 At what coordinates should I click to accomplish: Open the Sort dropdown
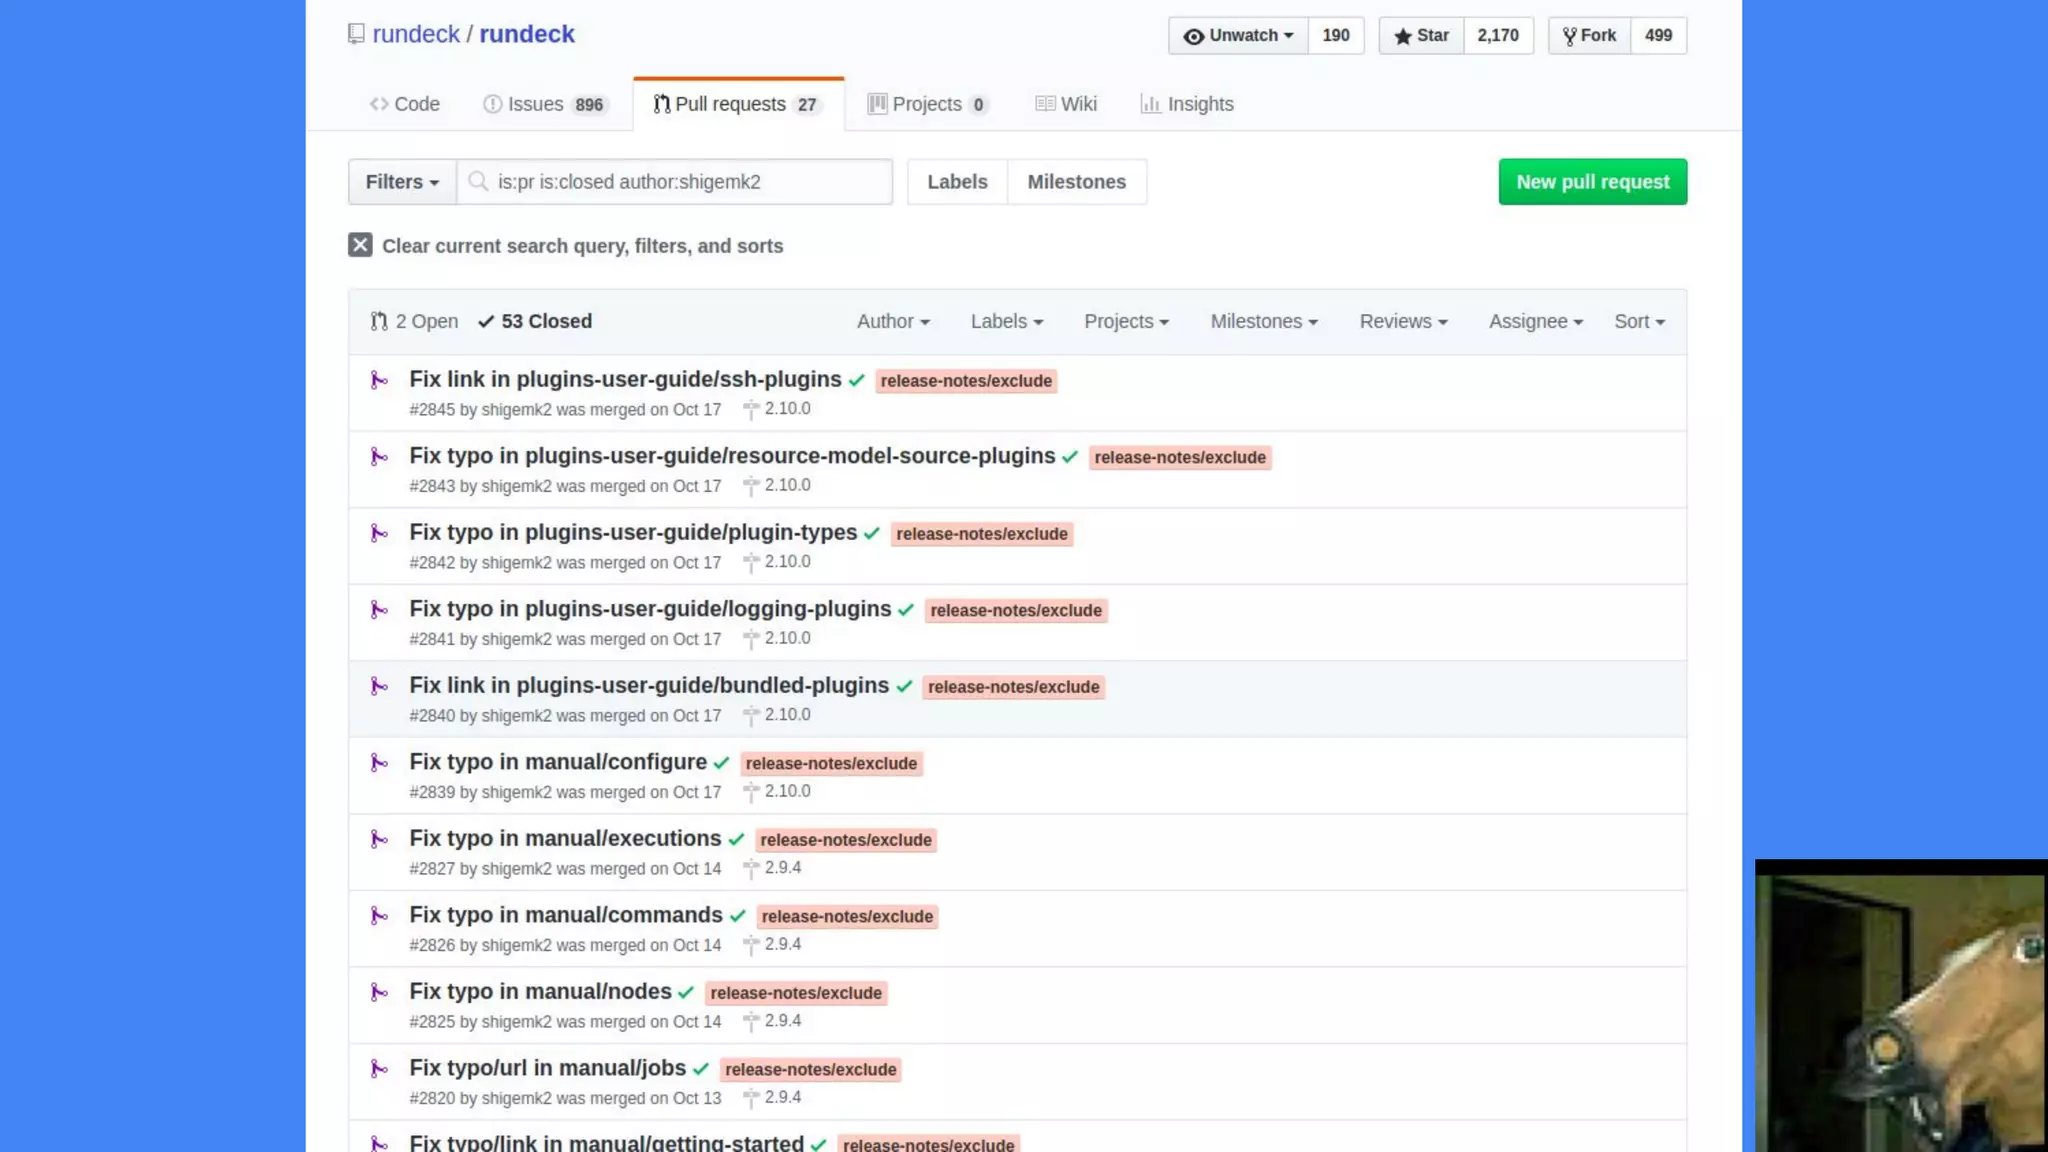(x=1639, y=321)
